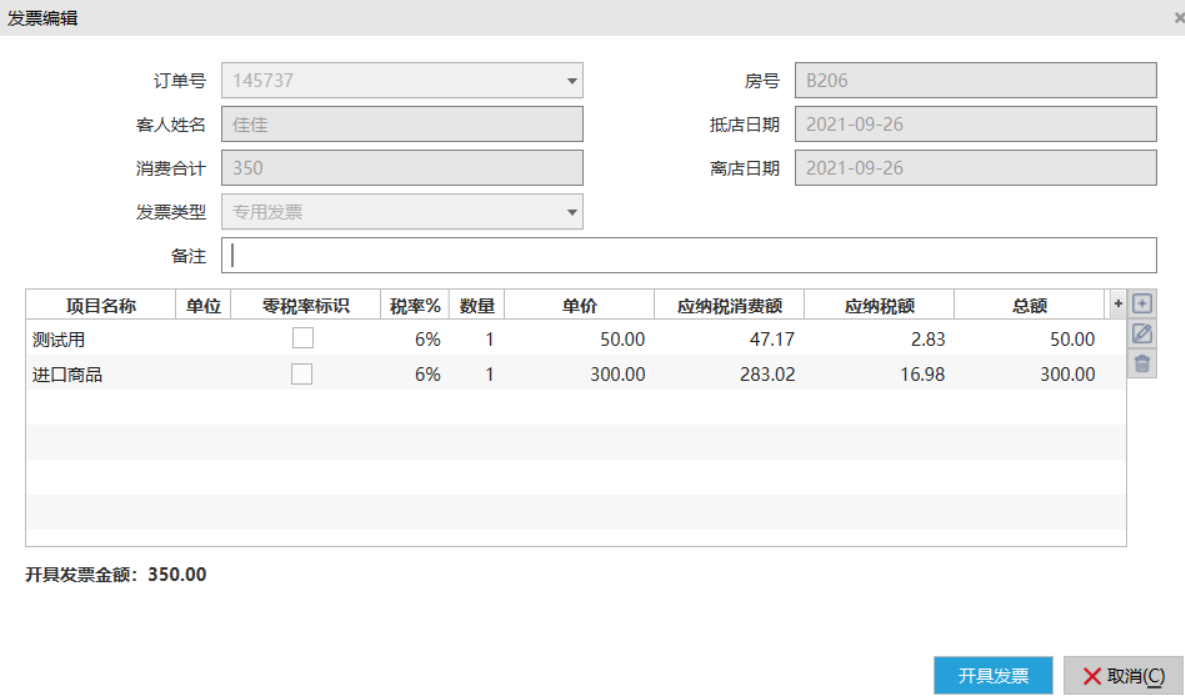Tick the zero-tax checkbox for 测试用

302,339
